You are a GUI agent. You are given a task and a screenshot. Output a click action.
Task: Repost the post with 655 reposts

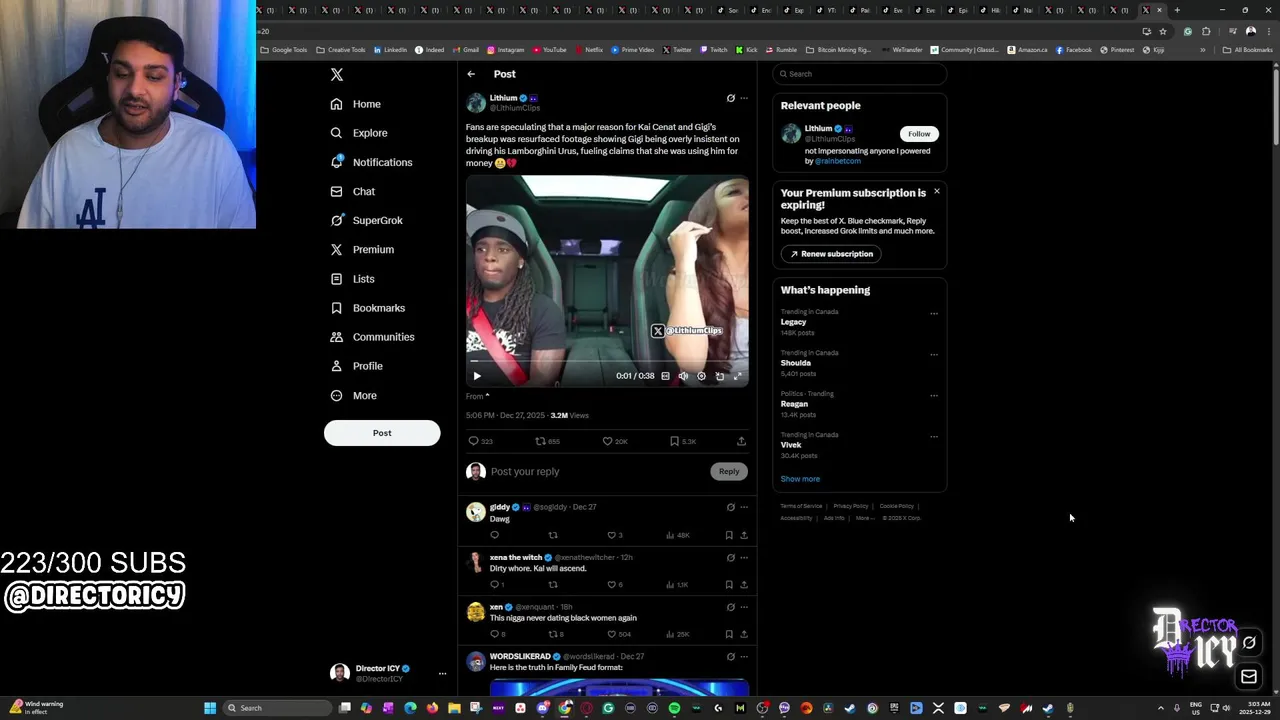[x=547, y=441]
